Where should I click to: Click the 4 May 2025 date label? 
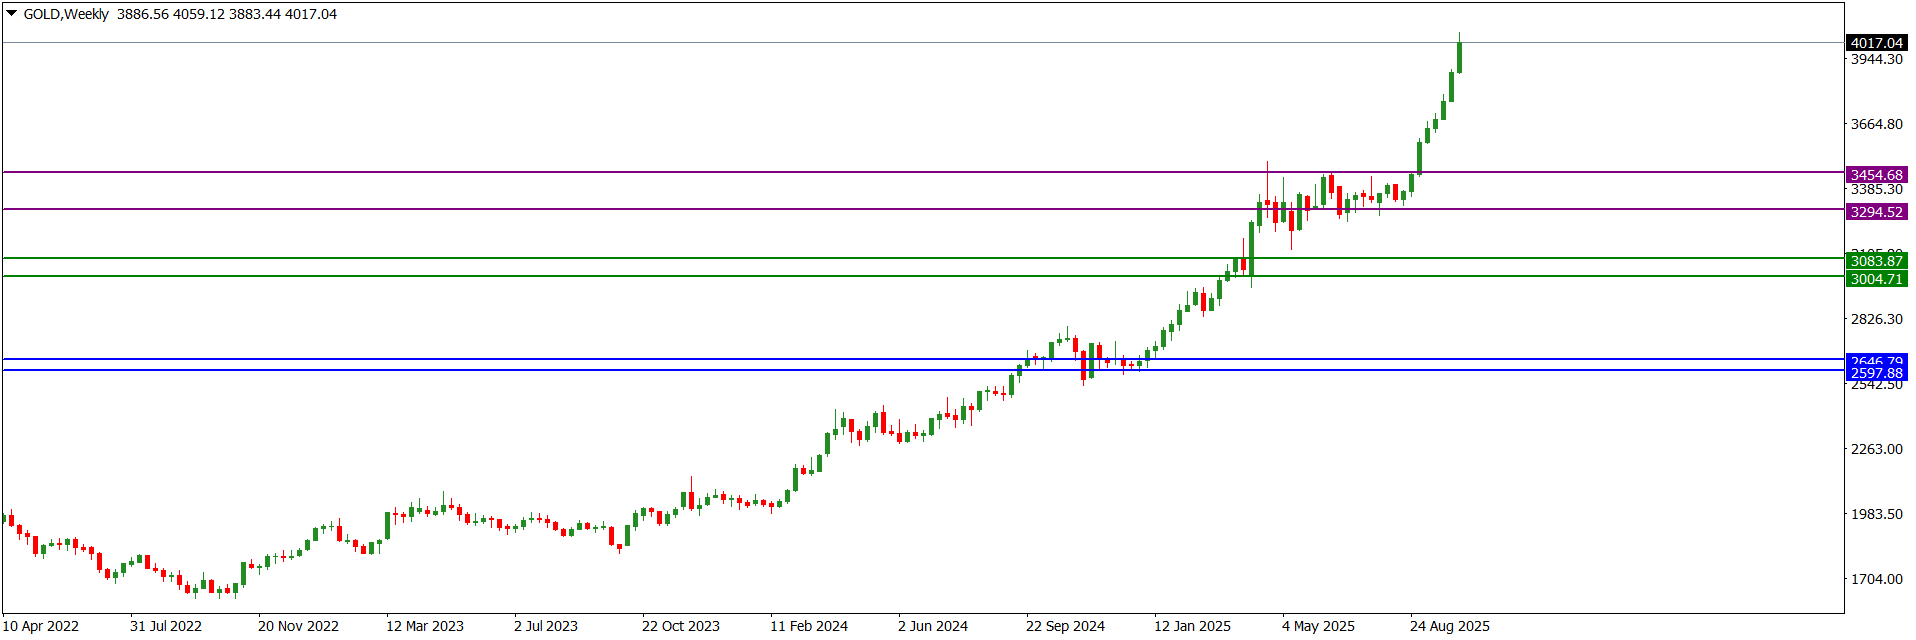point(1318,626)
